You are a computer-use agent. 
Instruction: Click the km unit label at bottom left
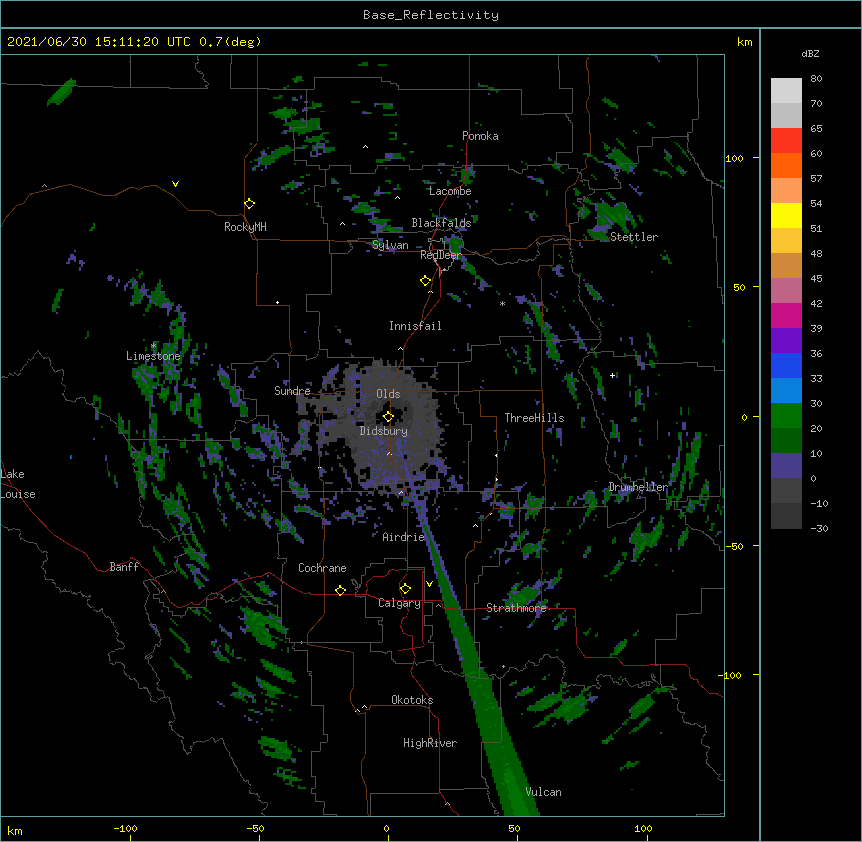click(14, 831)
